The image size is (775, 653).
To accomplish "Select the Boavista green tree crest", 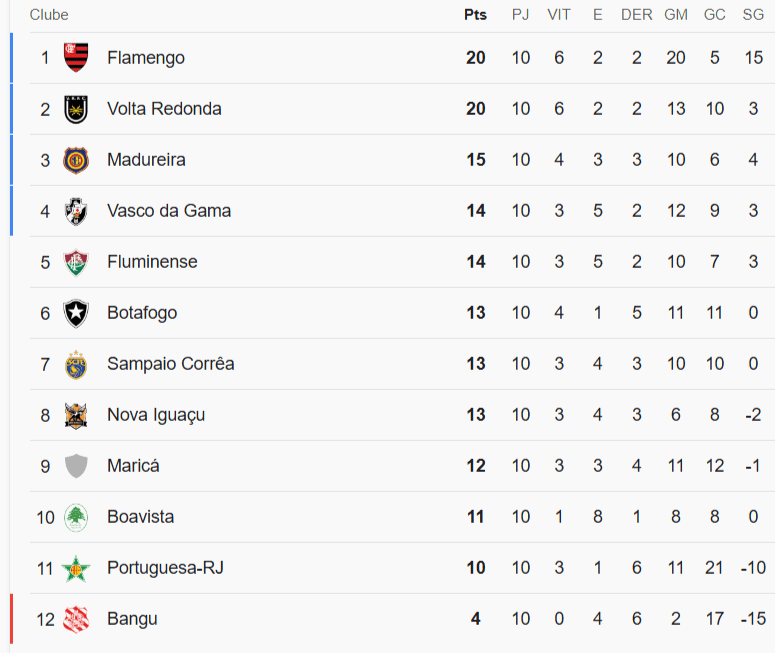I will 76,517.
